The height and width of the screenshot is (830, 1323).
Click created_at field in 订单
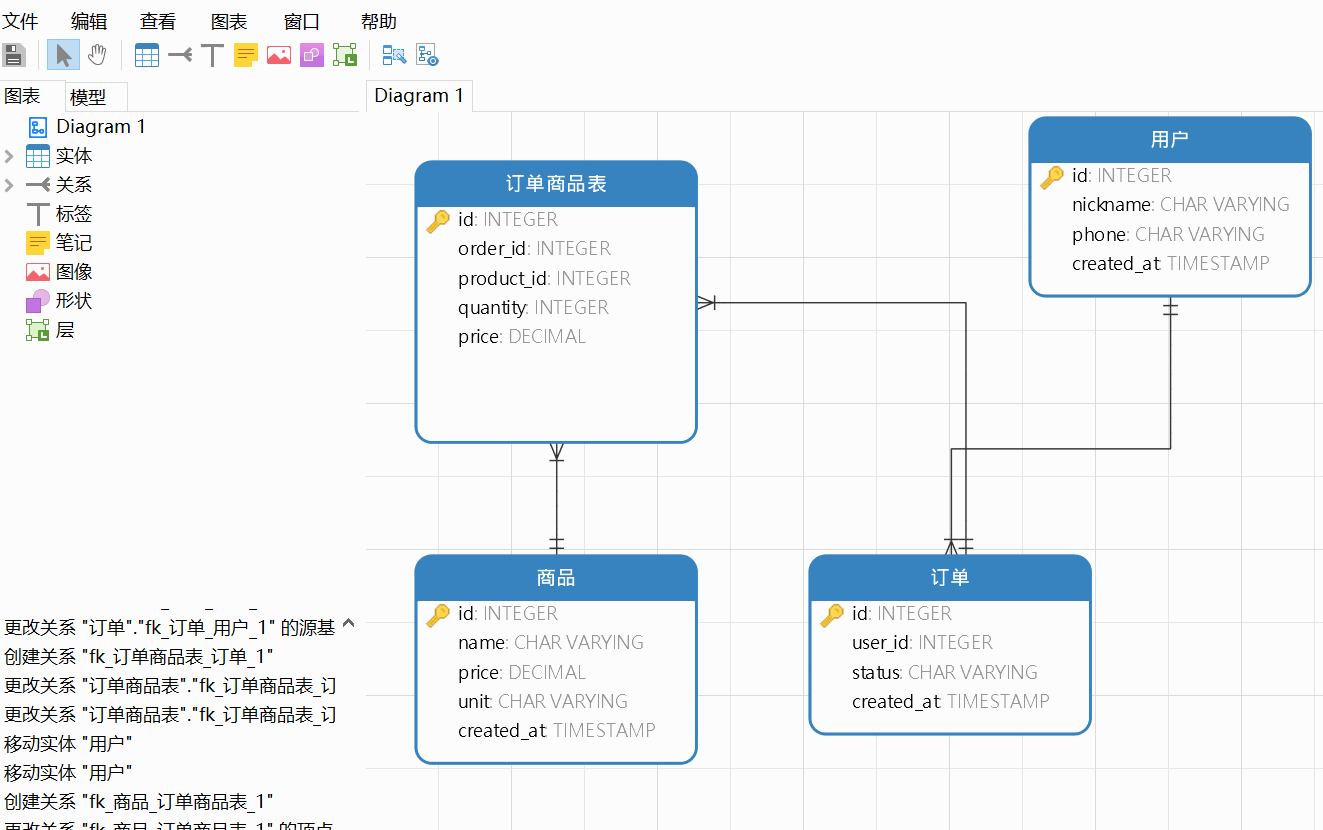[950, 702]
